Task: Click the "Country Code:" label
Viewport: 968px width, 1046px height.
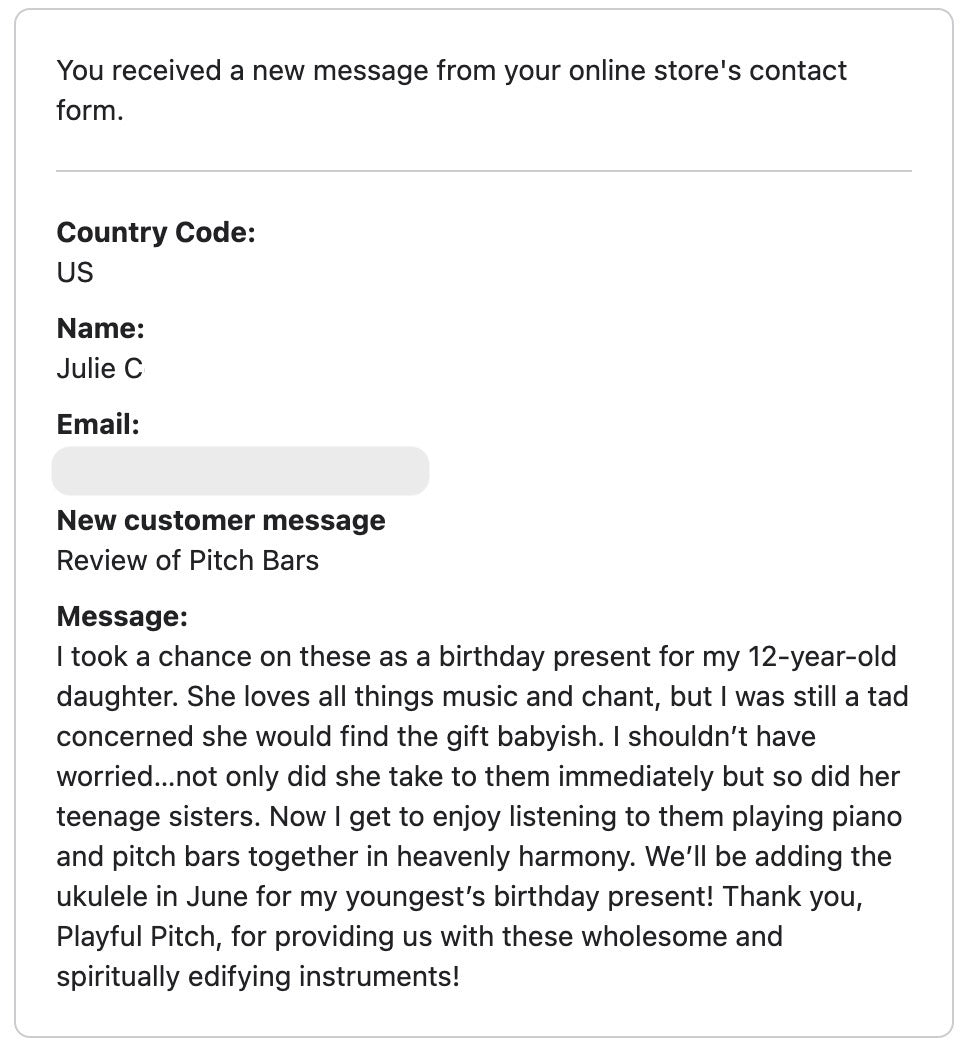Action: [156, 232]
